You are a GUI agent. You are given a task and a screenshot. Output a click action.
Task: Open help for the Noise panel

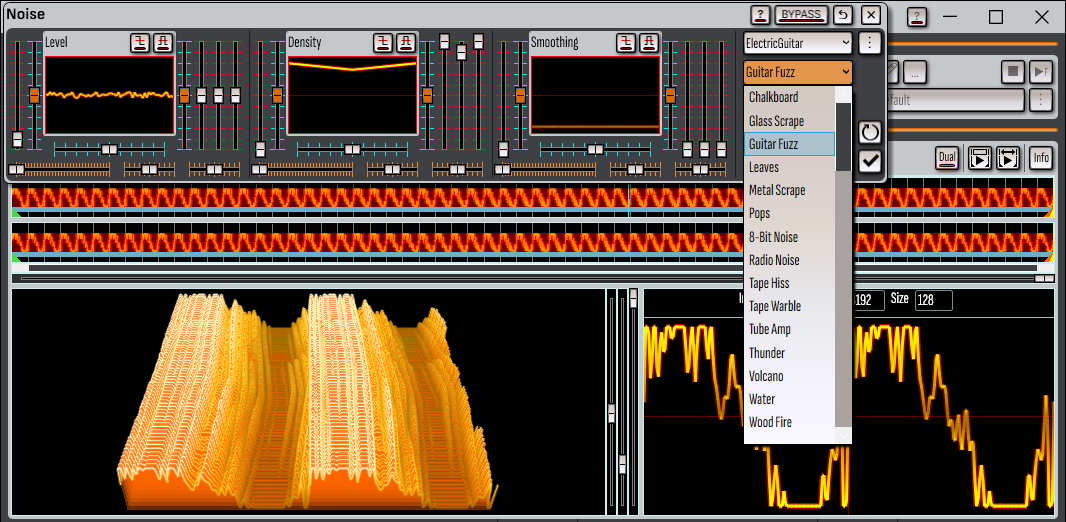(x=760, y=14)
